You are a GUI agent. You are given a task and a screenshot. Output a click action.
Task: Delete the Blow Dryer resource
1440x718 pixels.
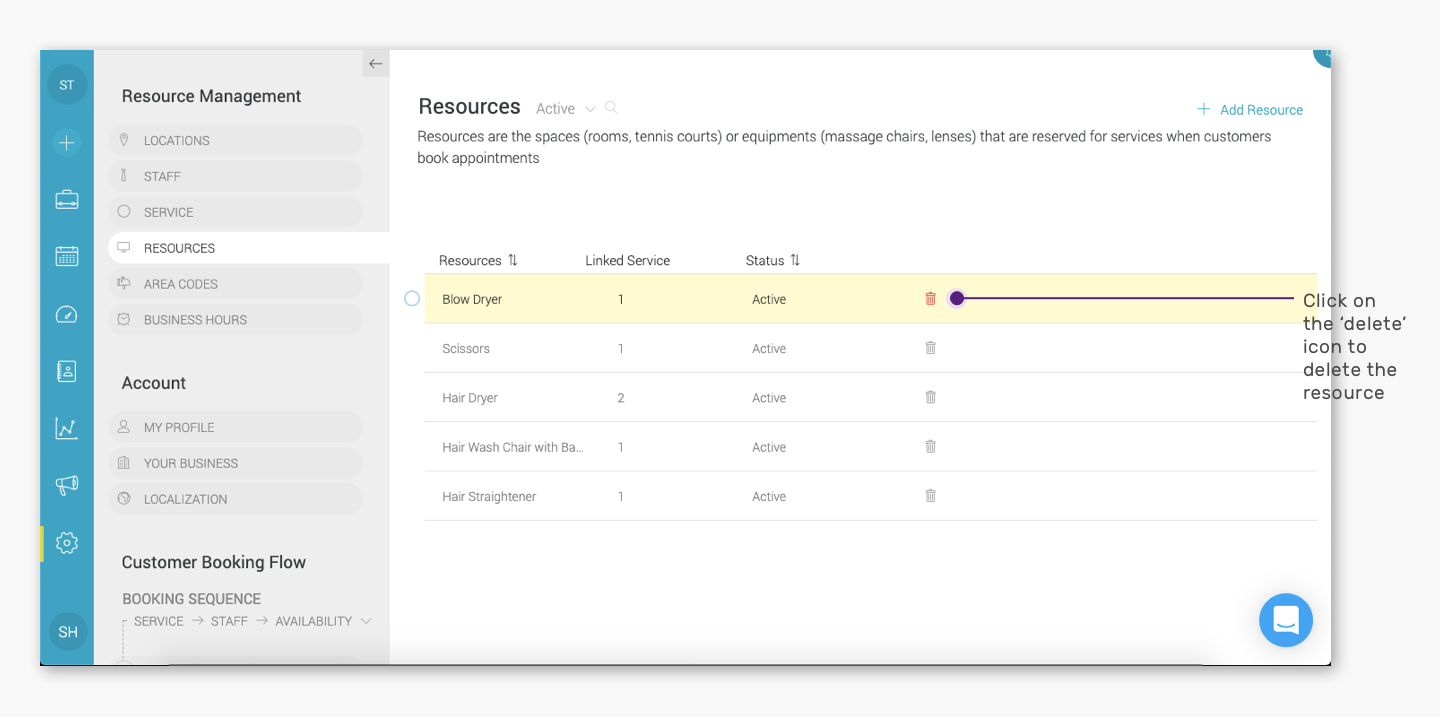[x=930, y=298]
